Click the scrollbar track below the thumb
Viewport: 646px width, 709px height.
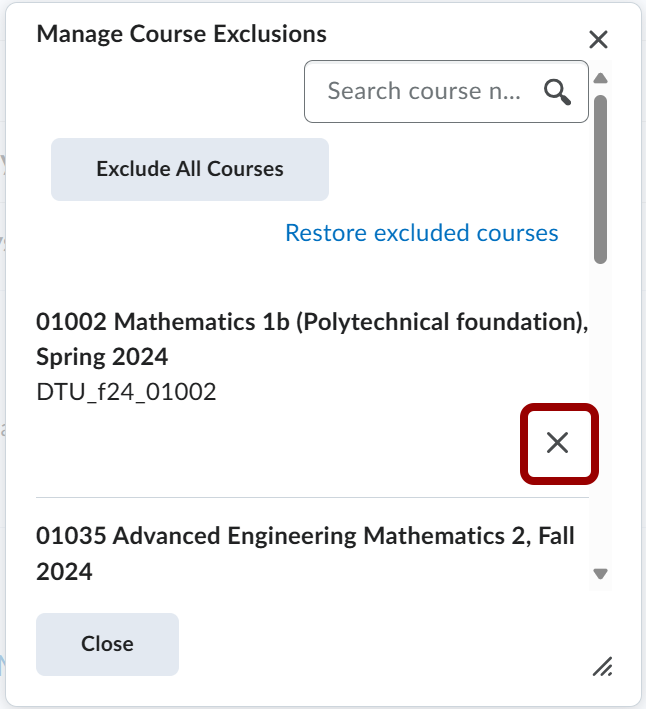[x=600, y=420]
